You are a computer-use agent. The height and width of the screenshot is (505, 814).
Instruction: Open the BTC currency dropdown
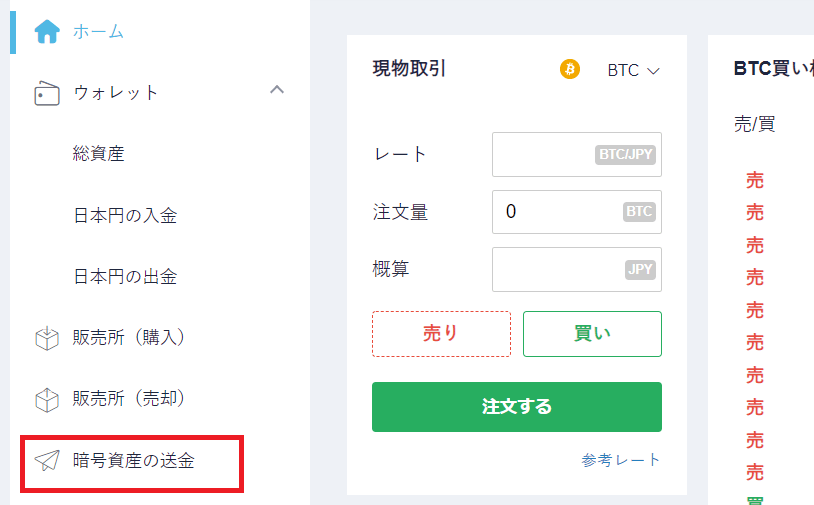pos(633,70)
